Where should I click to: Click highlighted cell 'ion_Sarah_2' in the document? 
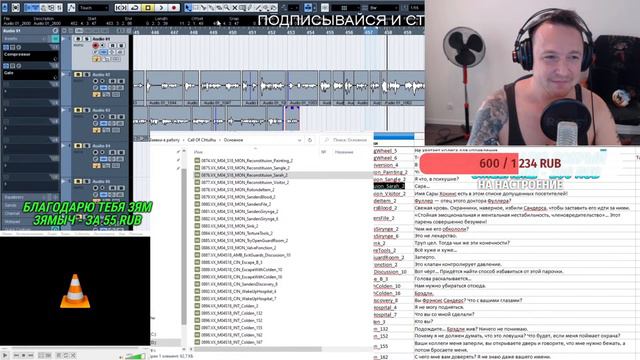(389, 186)
